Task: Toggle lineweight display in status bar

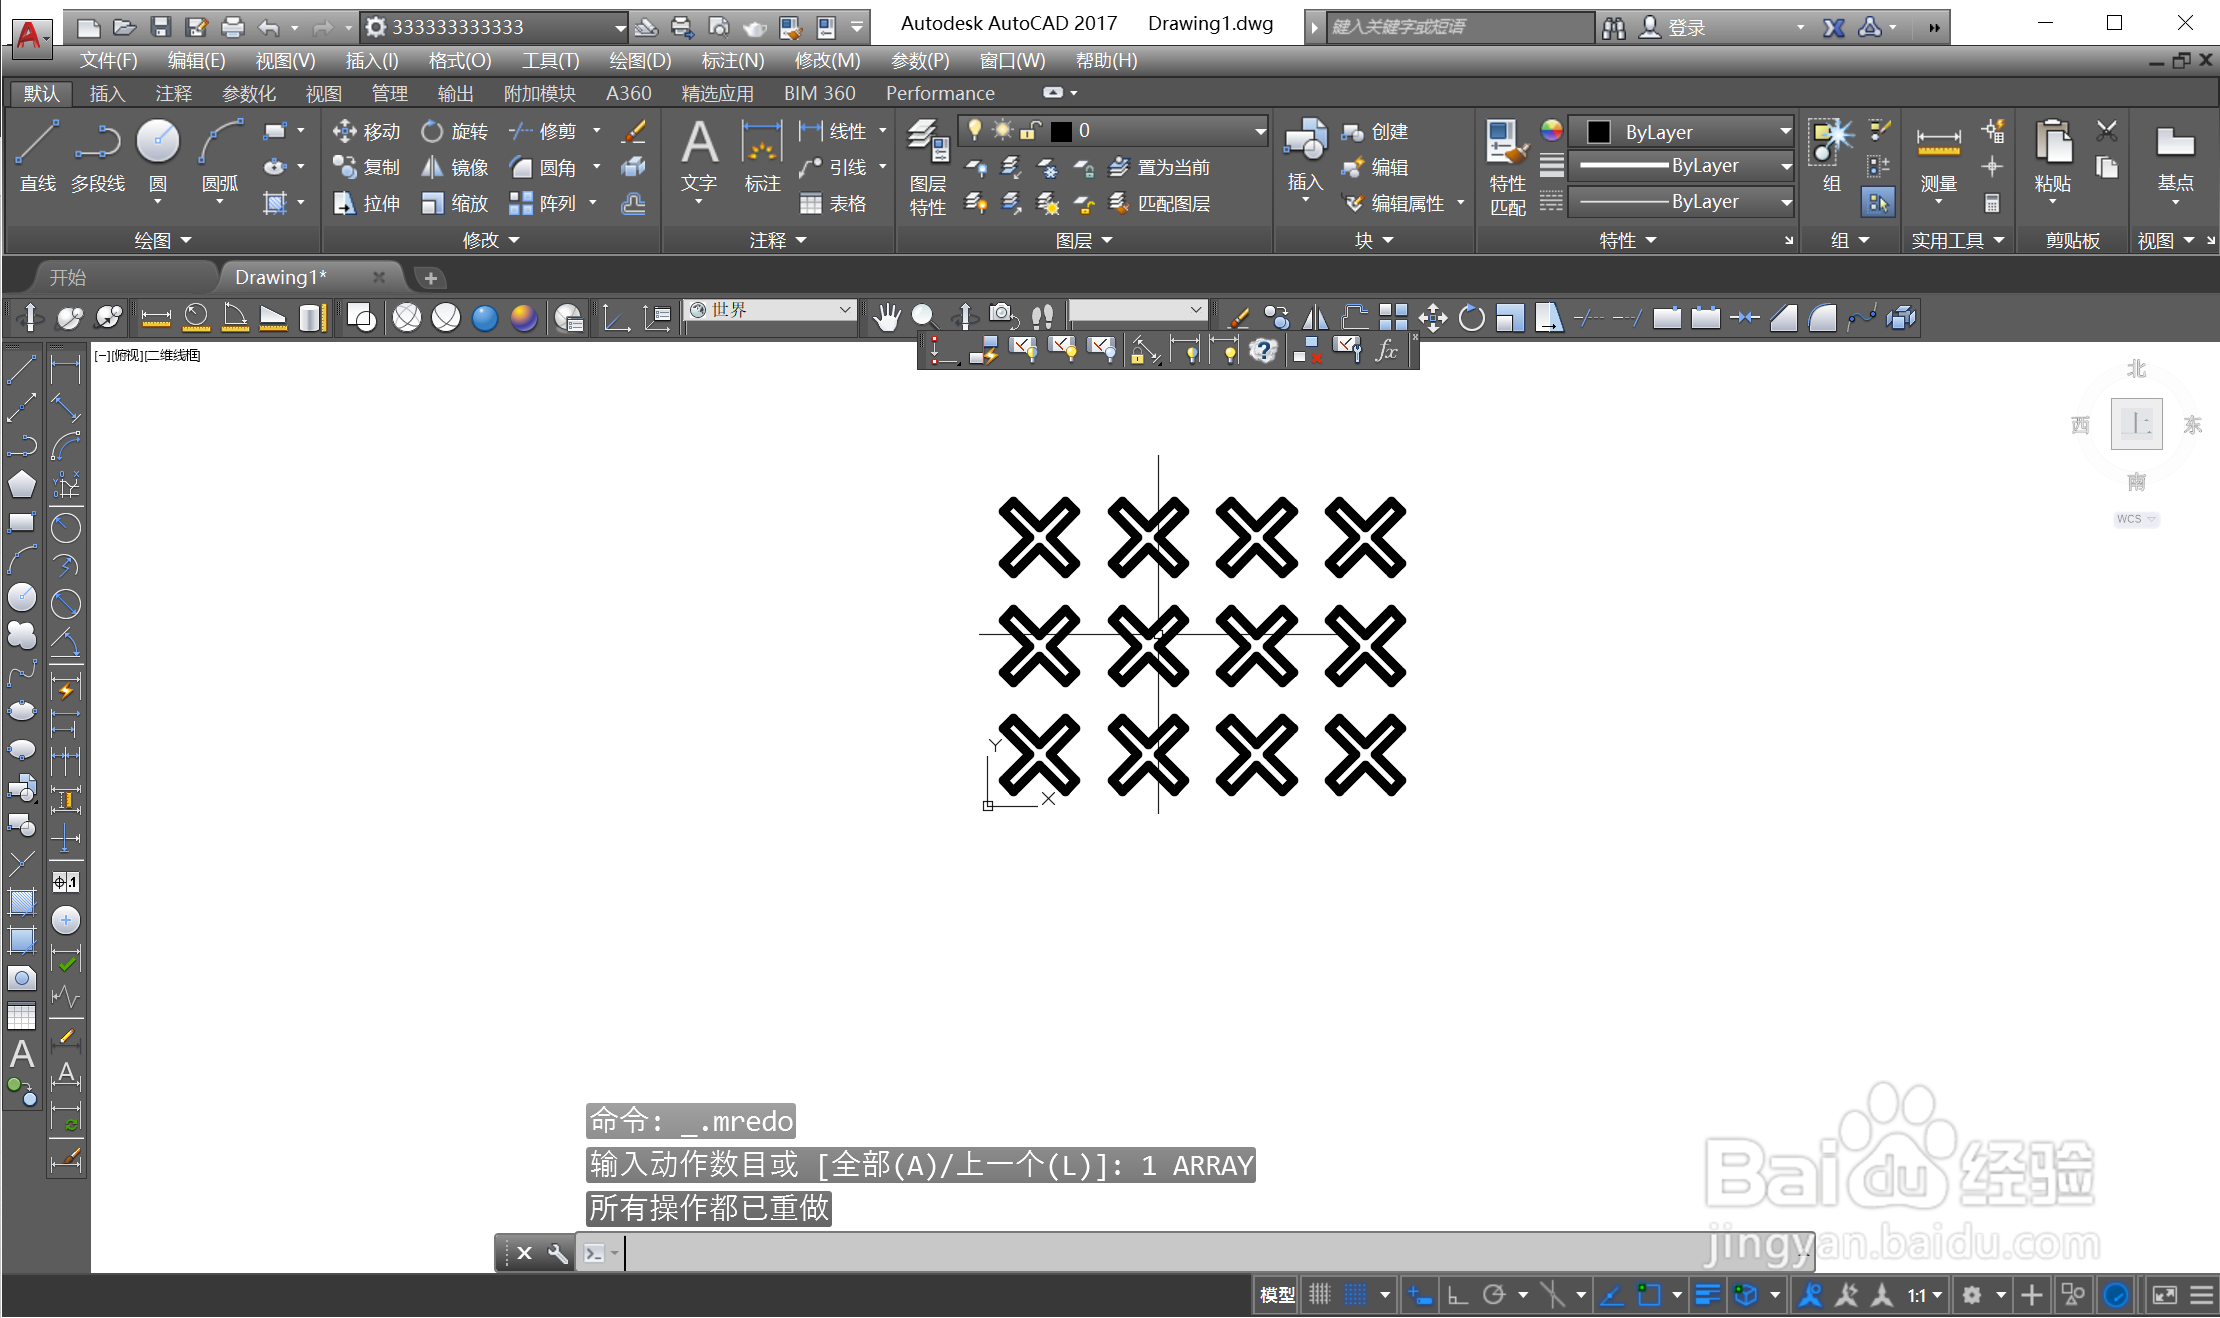Action: pos(1707,1295)
